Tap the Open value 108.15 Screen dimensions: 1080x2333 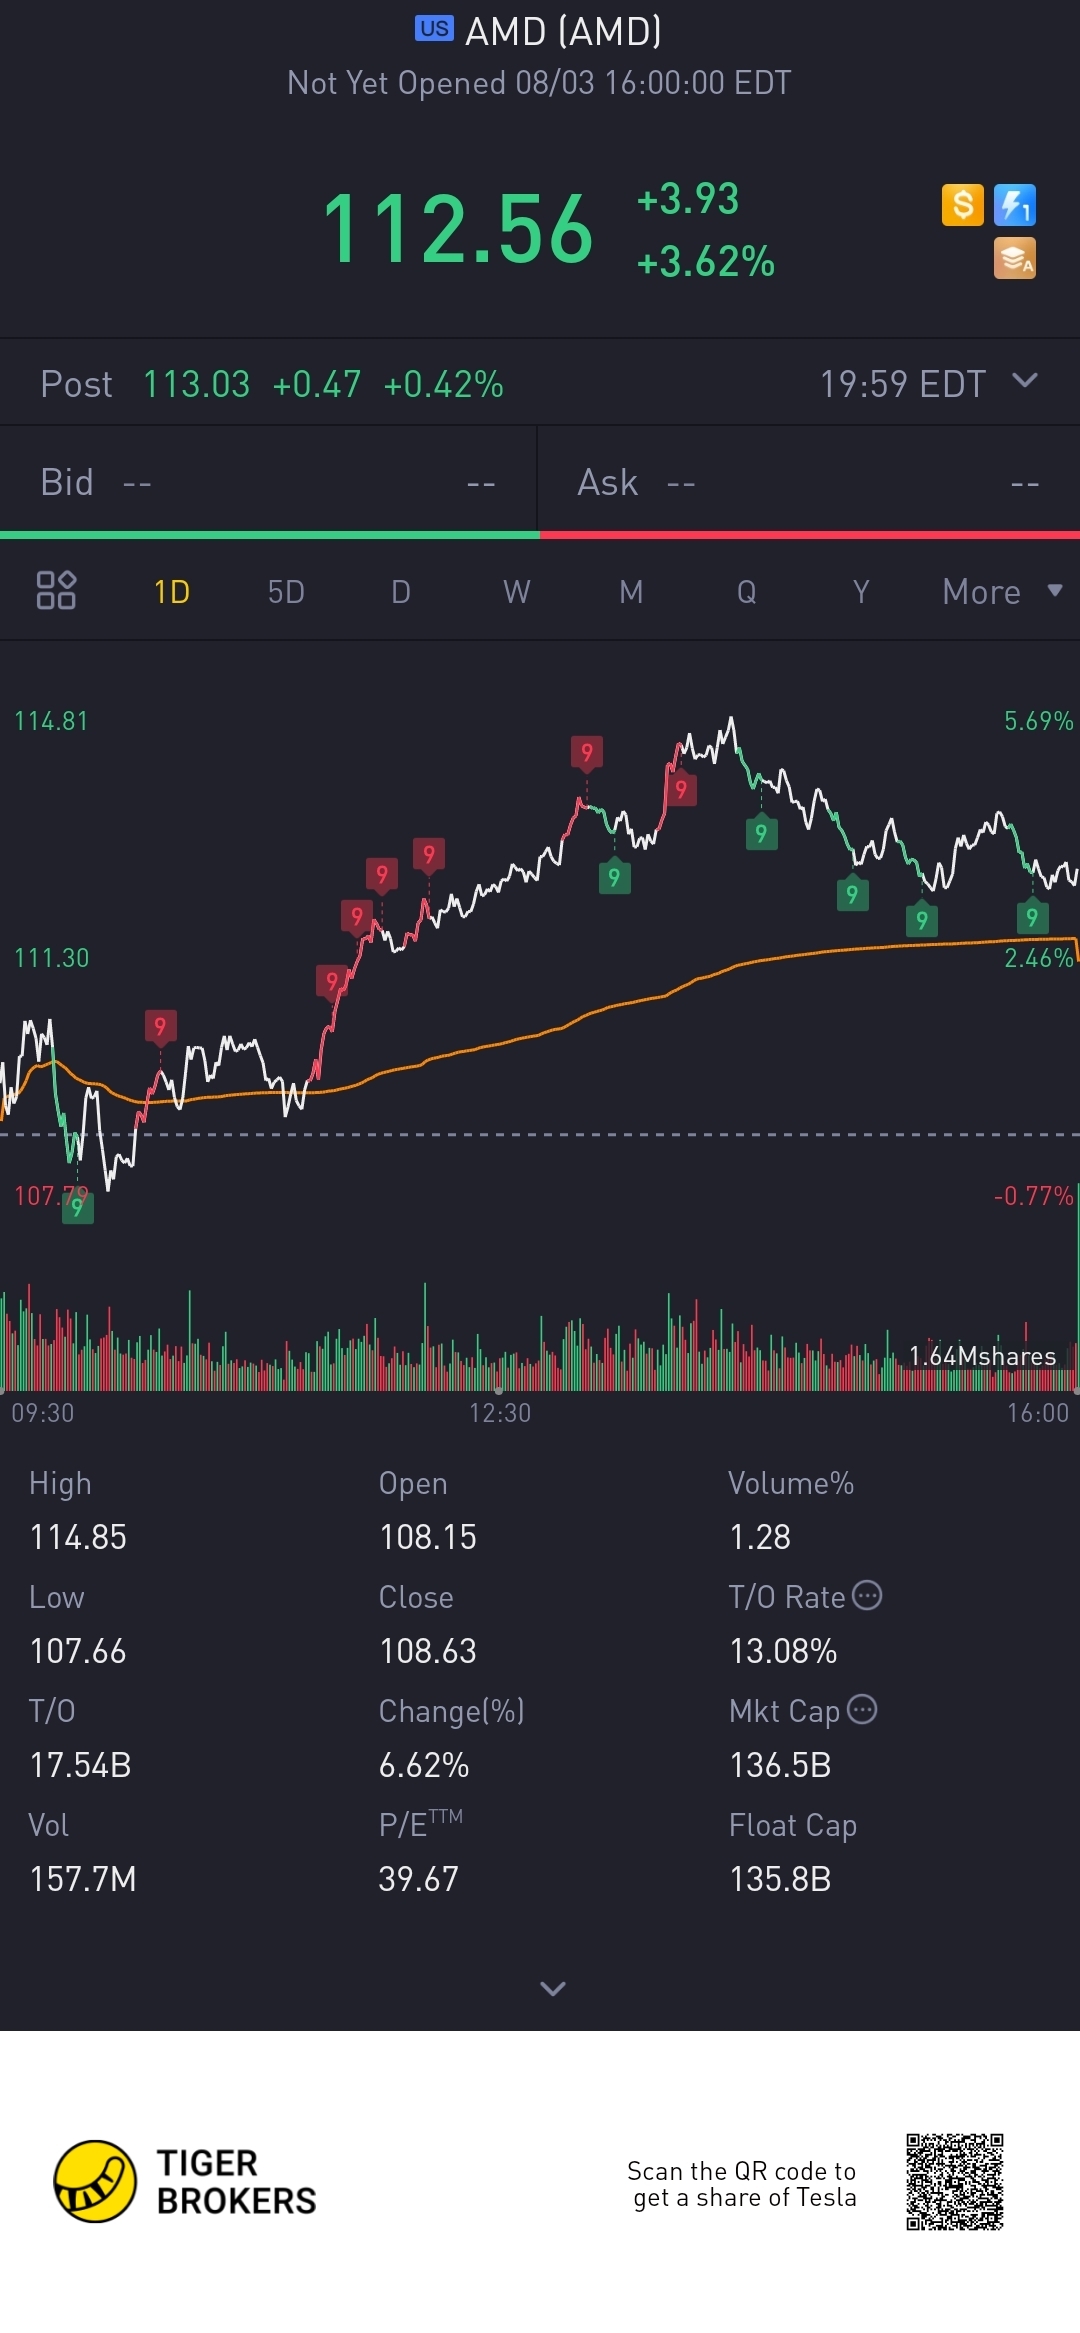(x=428, y=1537)
